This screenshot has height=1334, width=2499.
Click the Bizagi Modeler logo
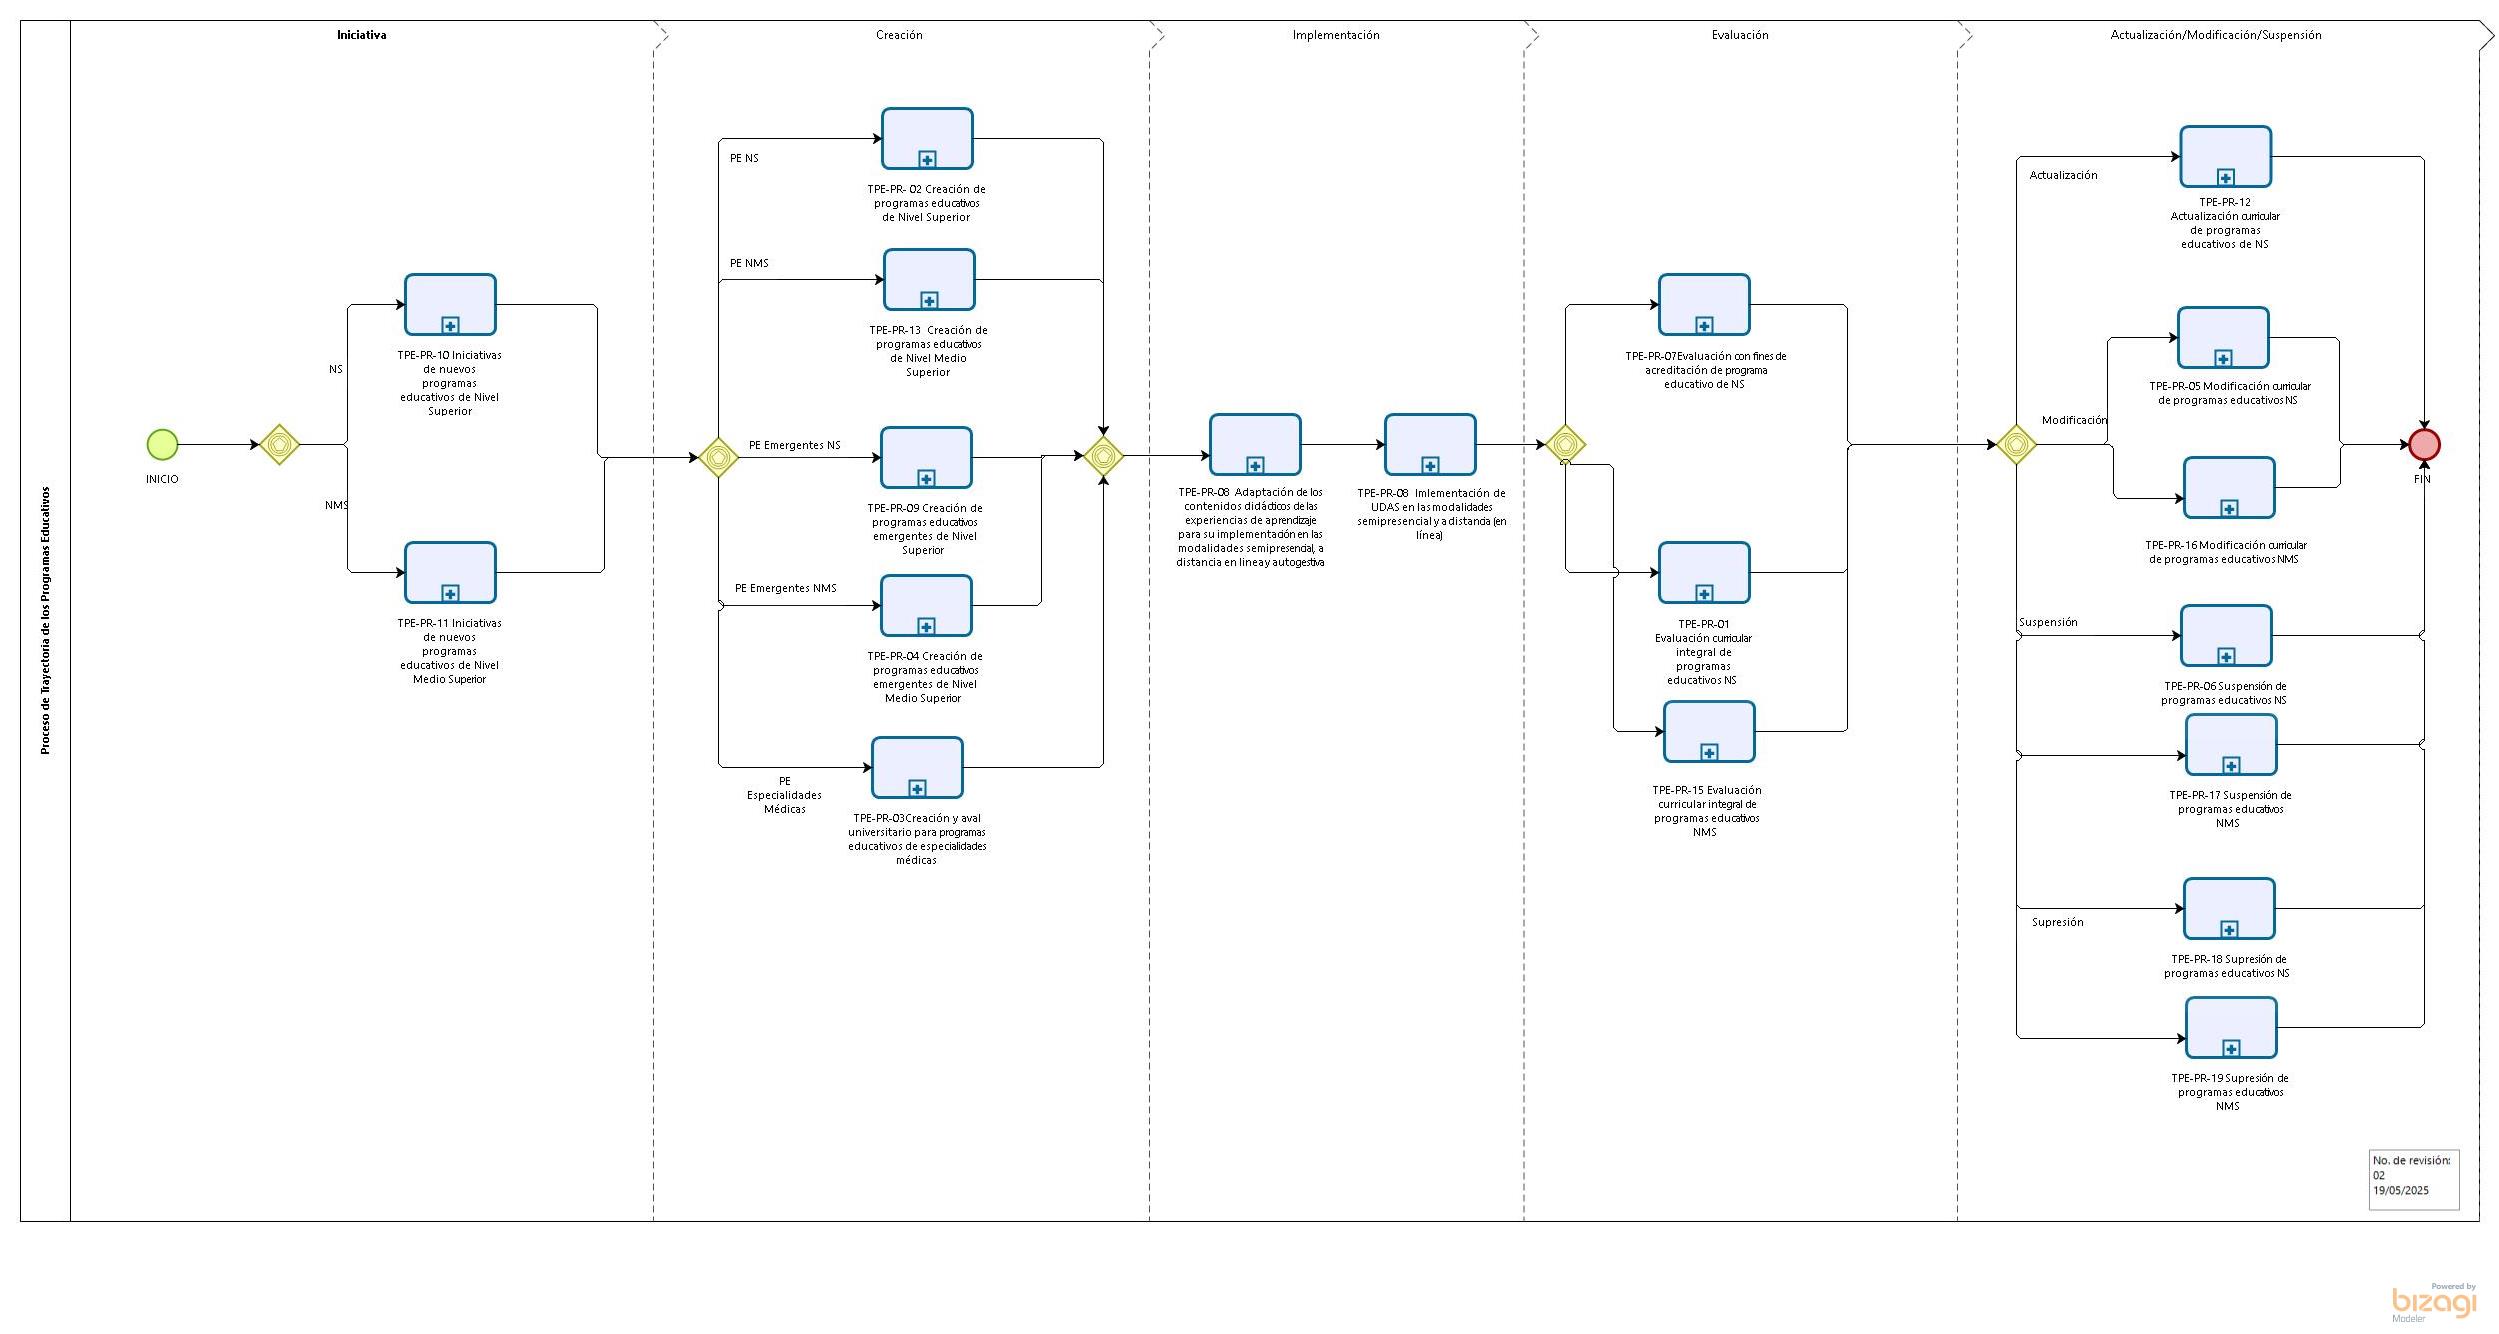2434,1302
